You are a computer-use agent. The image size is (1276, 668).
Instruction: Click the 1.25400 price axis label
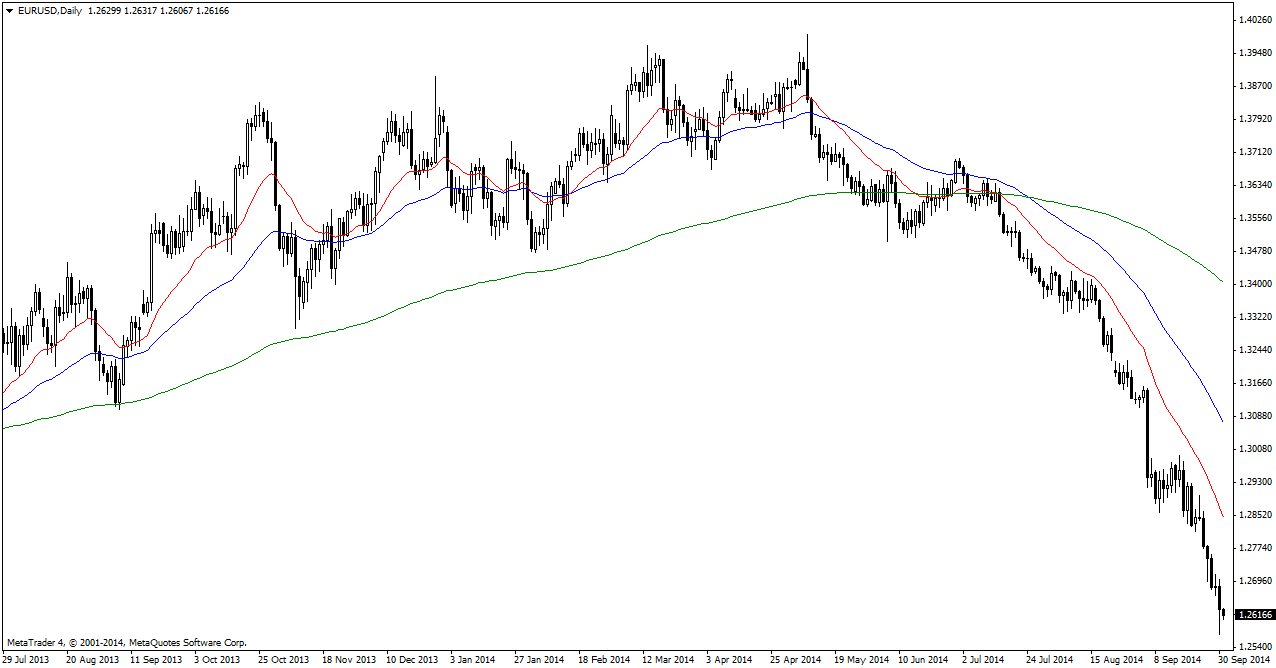pyautogui.click(x=1255, y=647)
